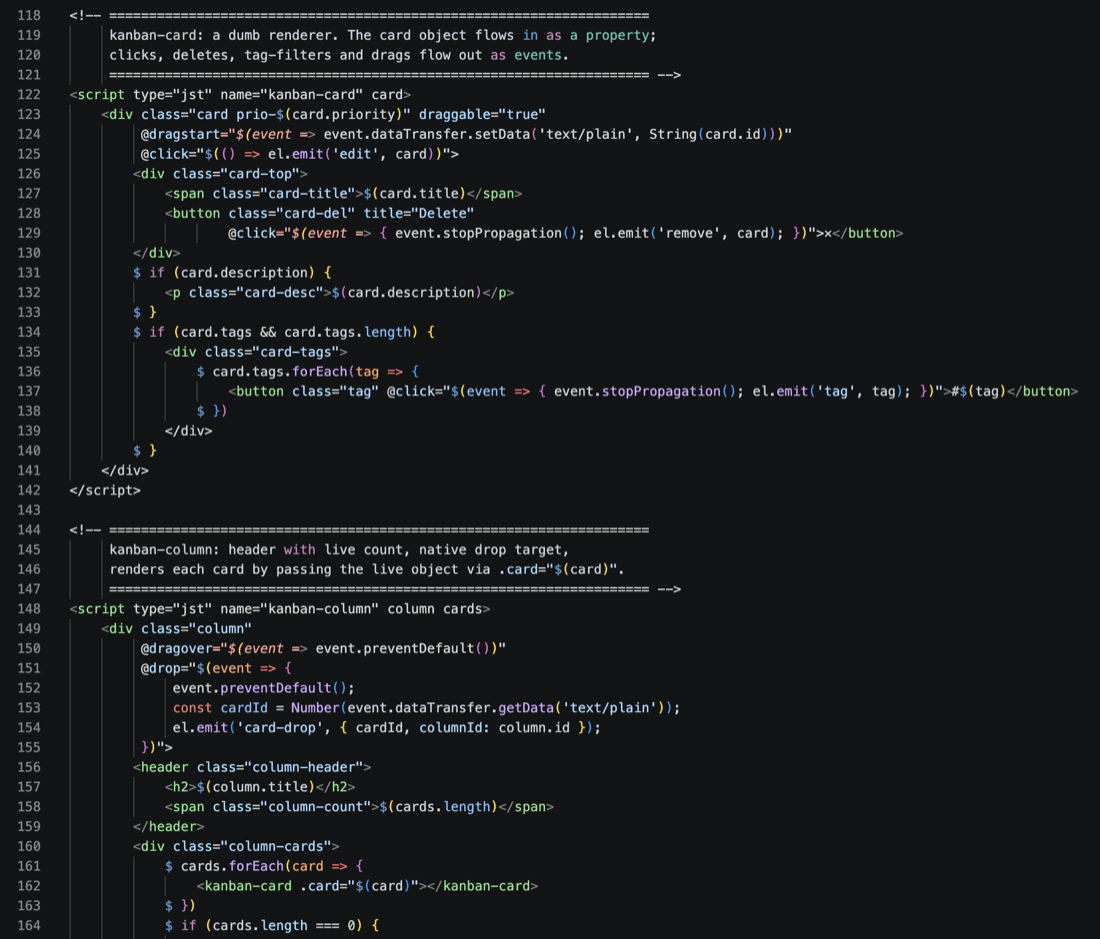Click the "const" keyword on line 153

[192, 708]
